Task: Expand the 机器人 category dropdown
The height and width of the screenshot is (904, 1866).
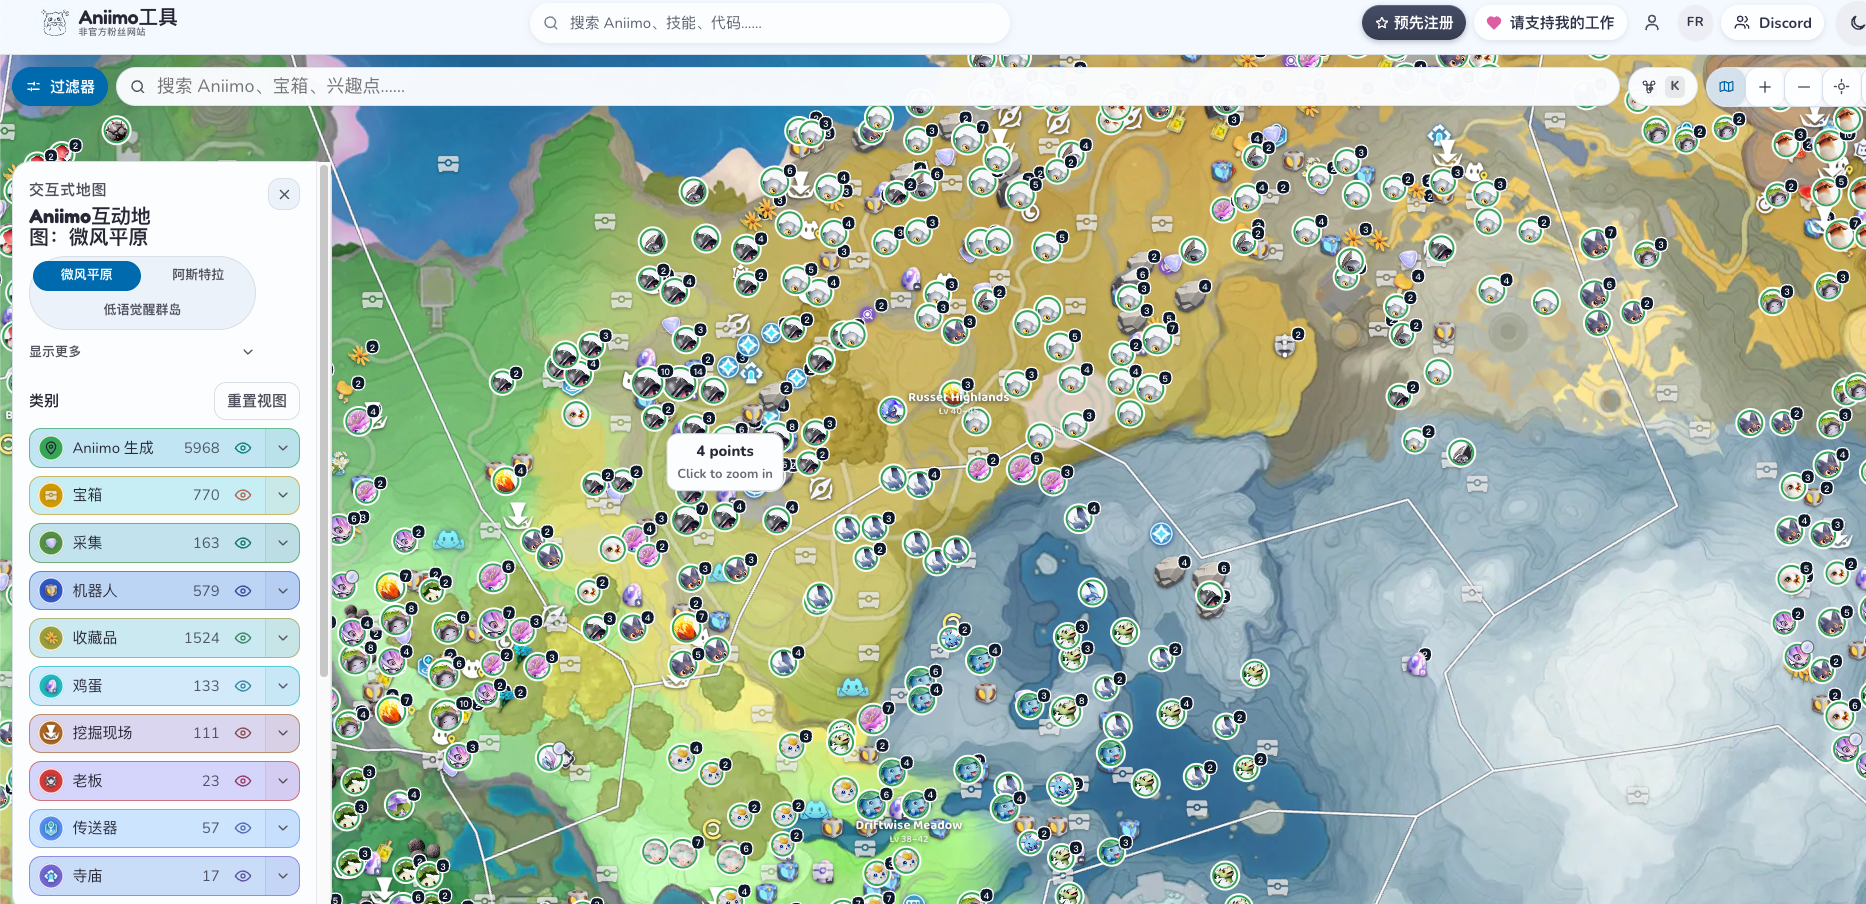Action: point(283,591)
